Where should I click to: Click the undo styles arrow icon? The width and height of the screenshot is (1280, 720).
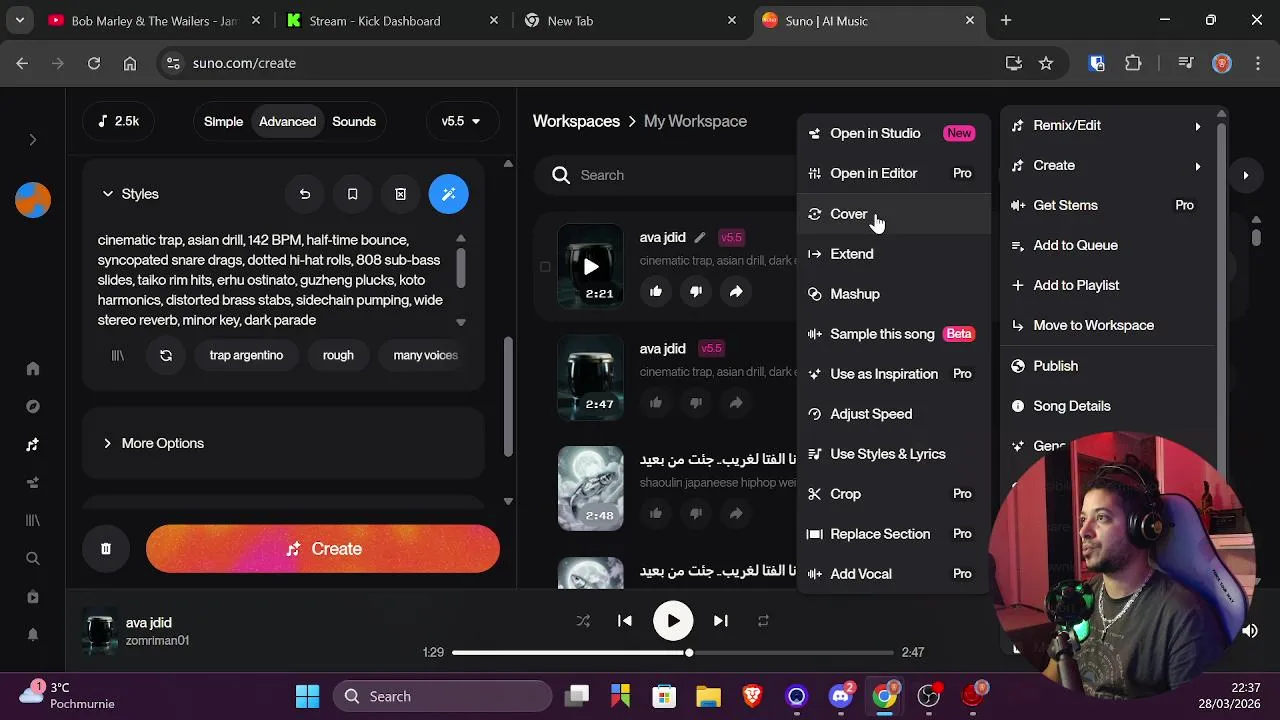coord(305,194)
